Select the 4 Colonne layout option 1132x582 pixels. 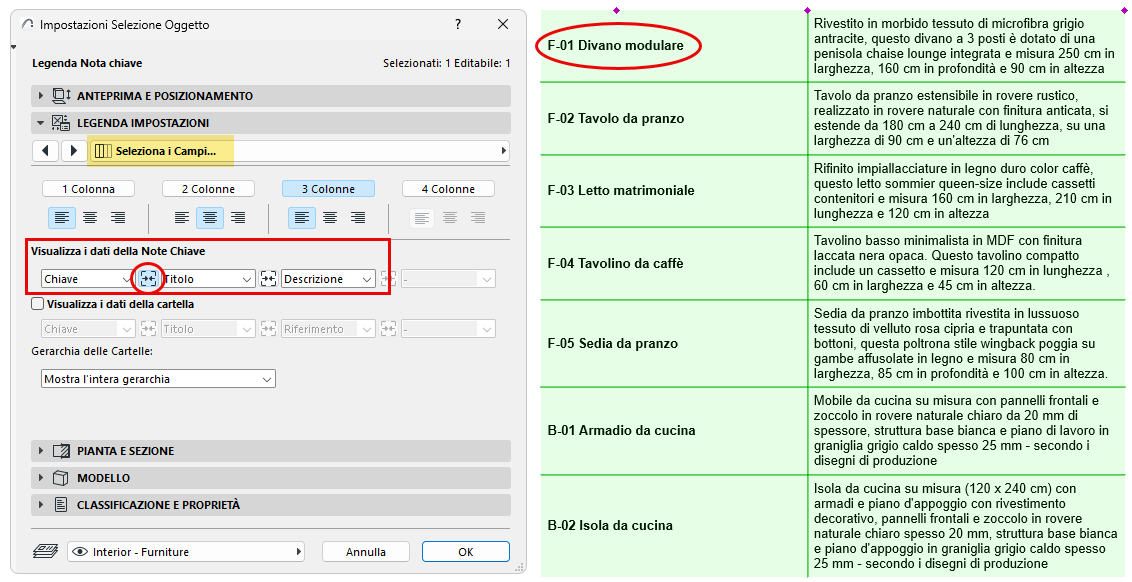coord(448,188)
